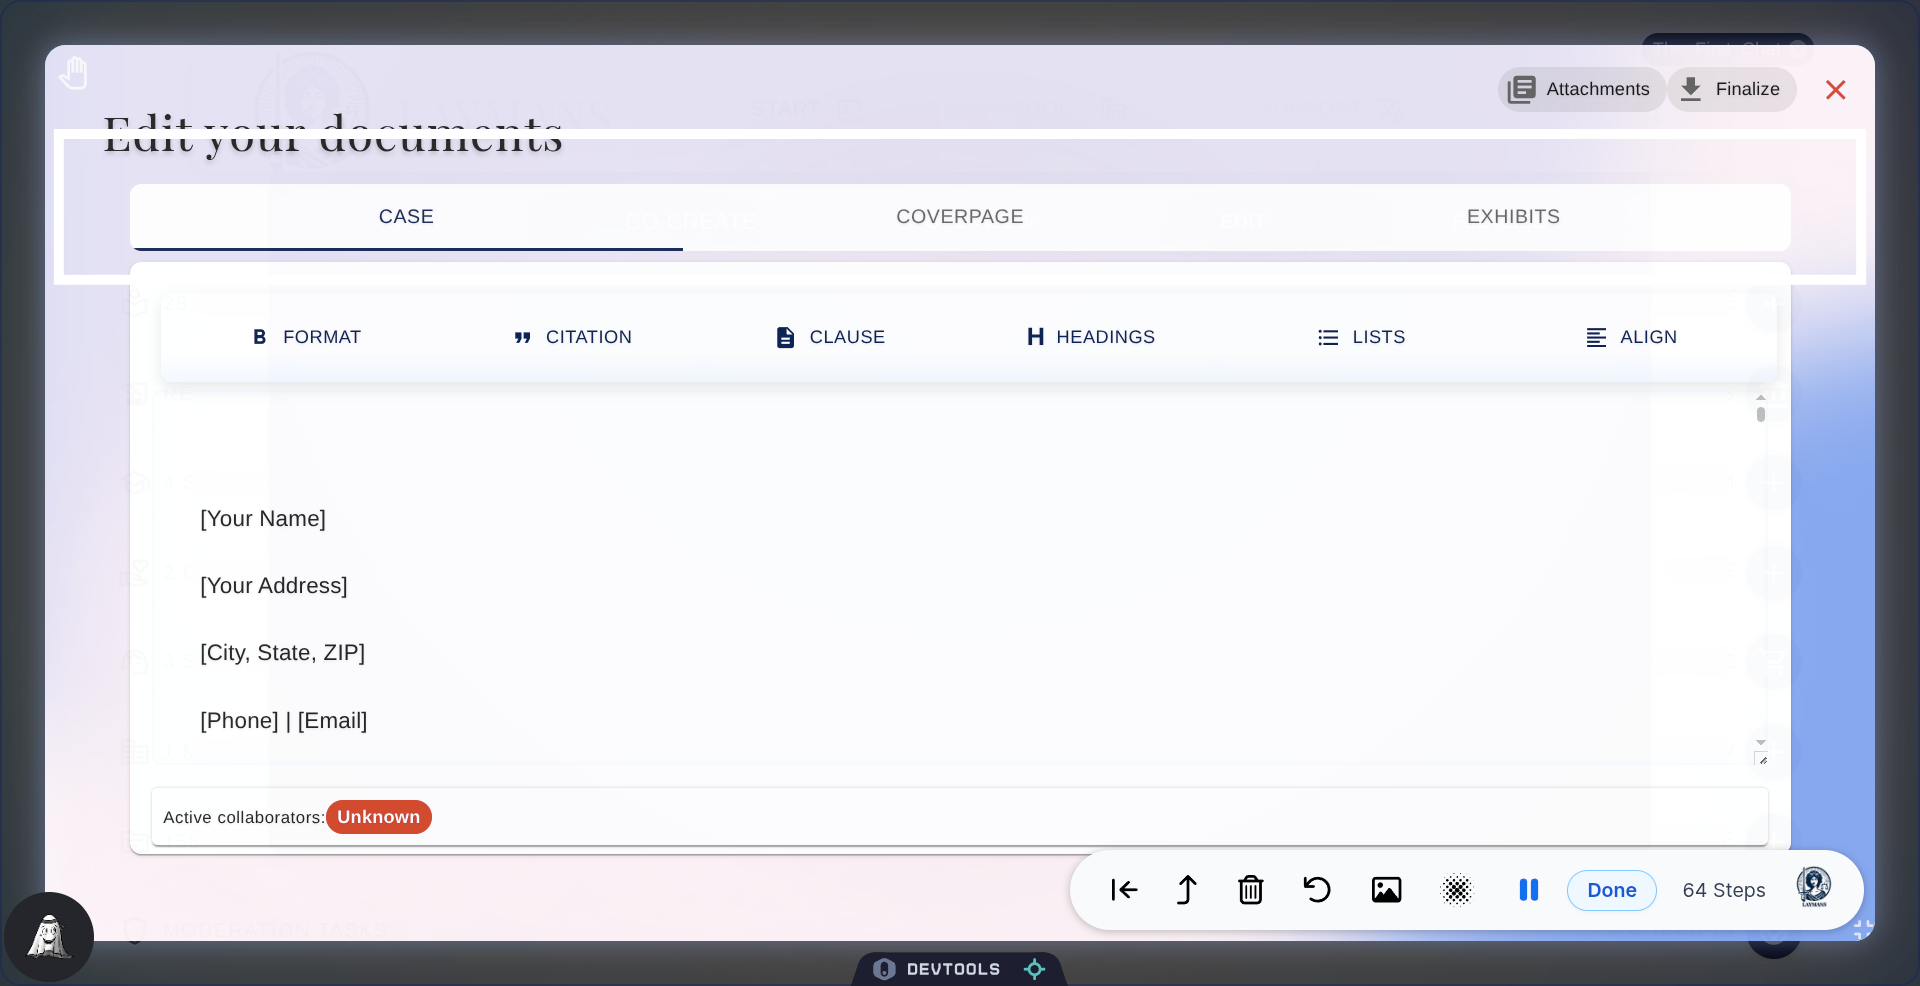Image resolution: width=1920 pixels, height=986 pixels.
Task: Pause the recording
Action: [x=1529, y=890]
